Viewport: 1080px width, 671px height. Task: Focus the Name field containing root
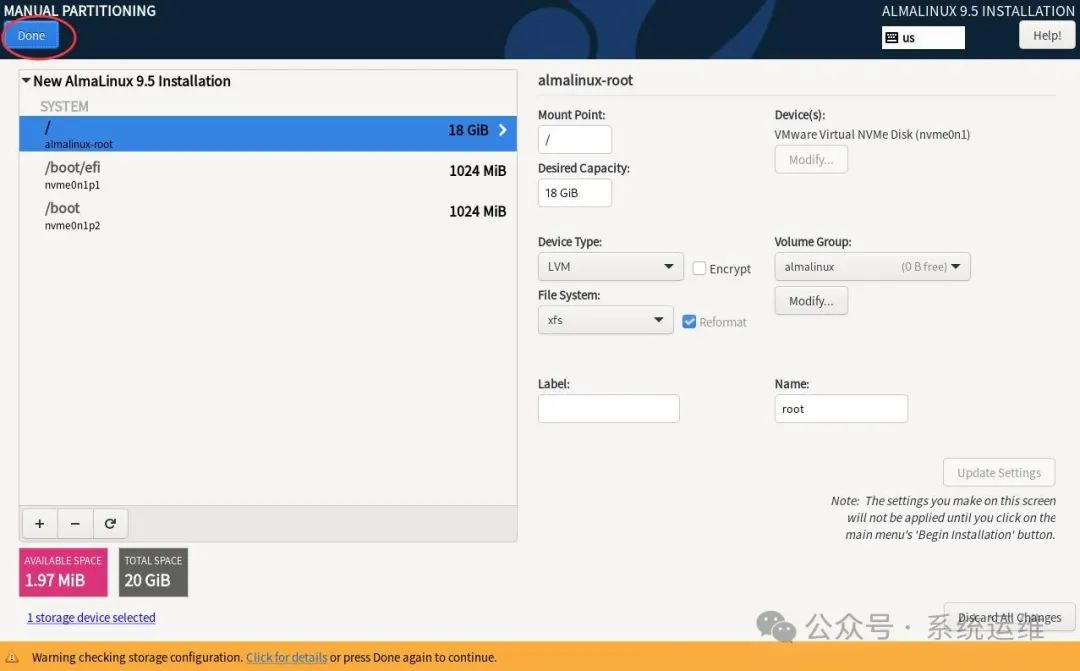841,409
